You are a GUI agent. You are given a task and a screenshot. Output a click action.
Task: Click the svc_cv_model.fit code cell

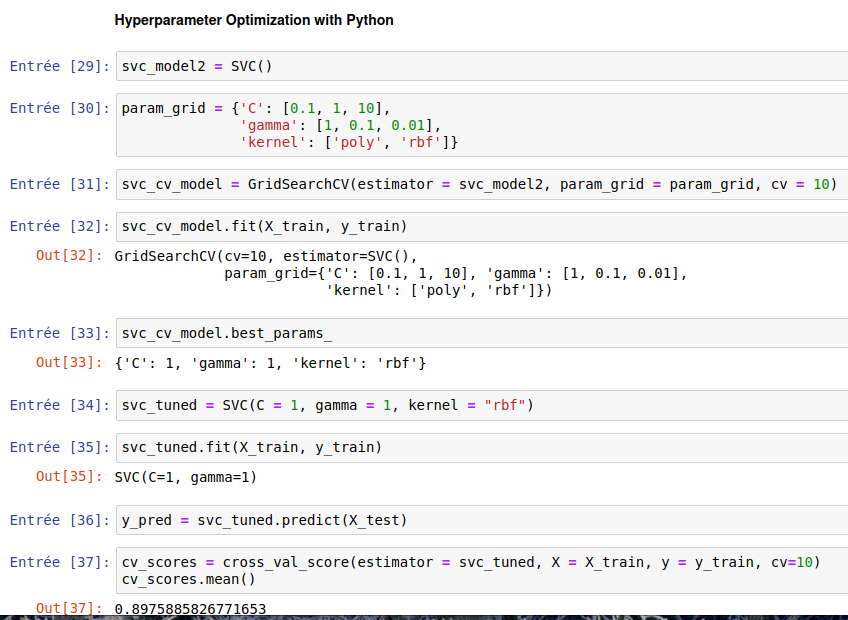[x=480, y=226]
